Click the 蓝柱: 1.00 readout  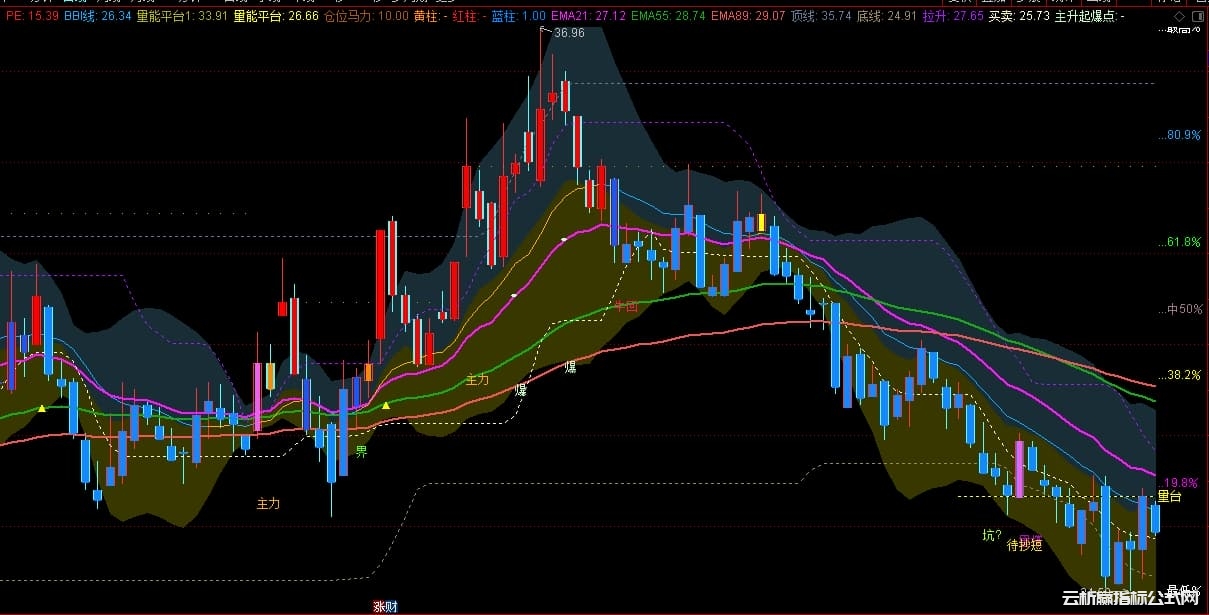coord(518,17)
